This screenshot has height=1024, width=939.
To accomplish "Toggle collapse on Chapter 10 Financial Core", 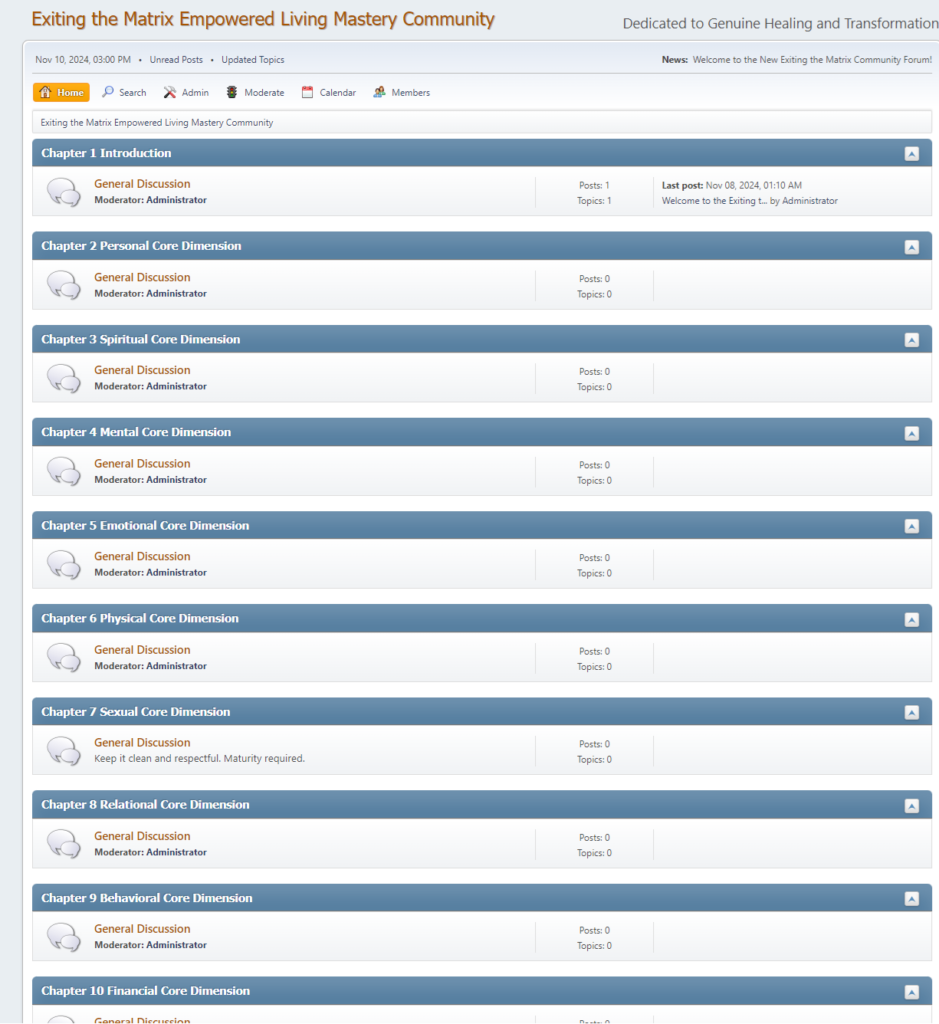I will (x=911, y=992).
